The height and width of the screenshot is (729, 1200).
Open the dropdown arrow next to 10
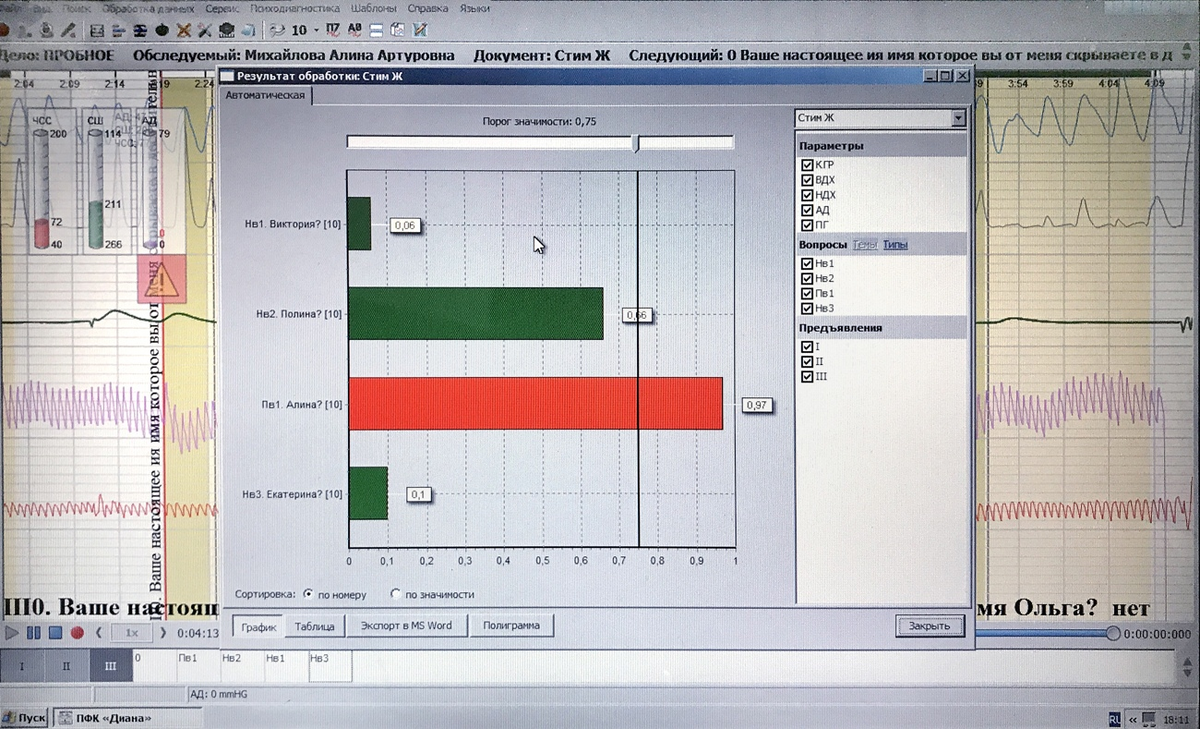[x=316, y=31]
